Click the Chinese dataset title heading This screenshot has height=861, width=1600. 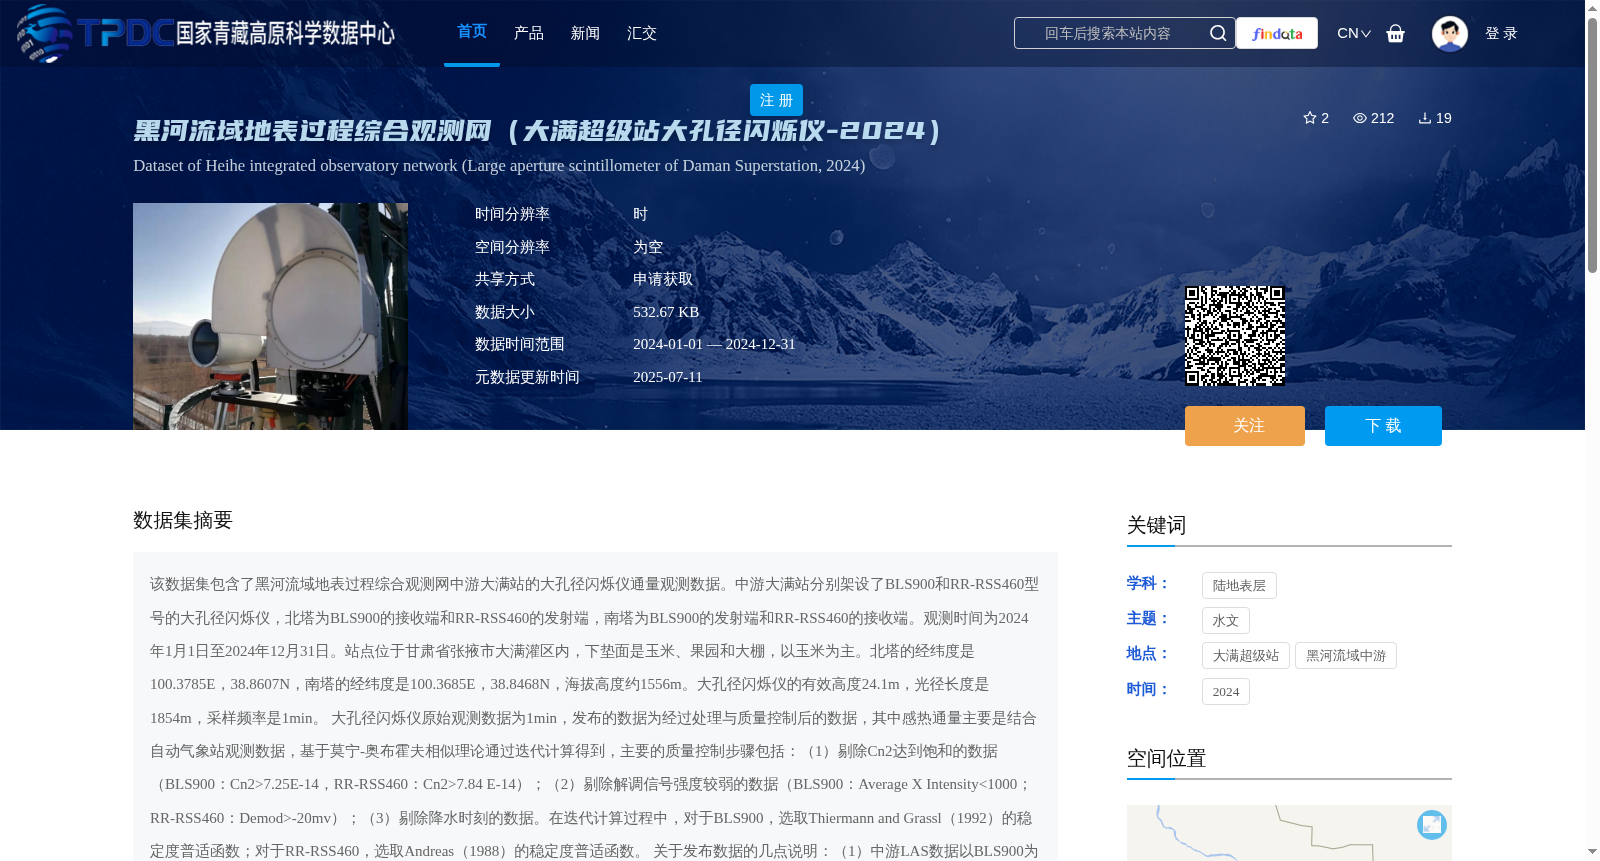[x=537, y=131]
